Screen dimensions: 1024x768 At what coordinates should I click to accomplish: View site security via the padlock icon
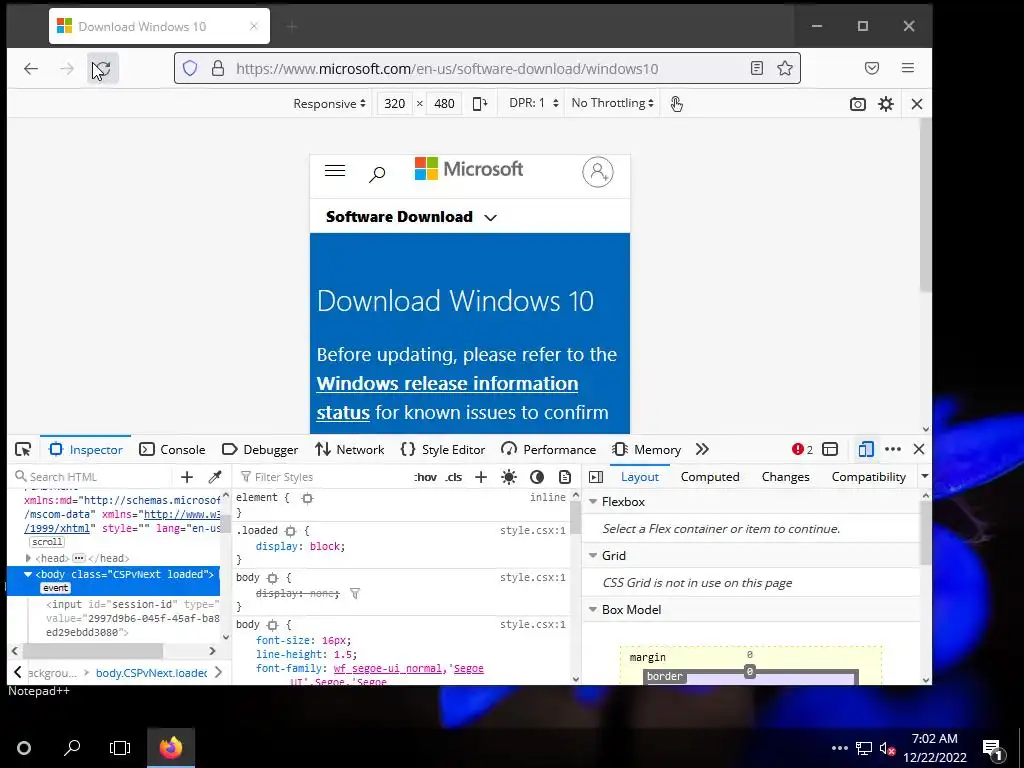[x=217, y=69]
